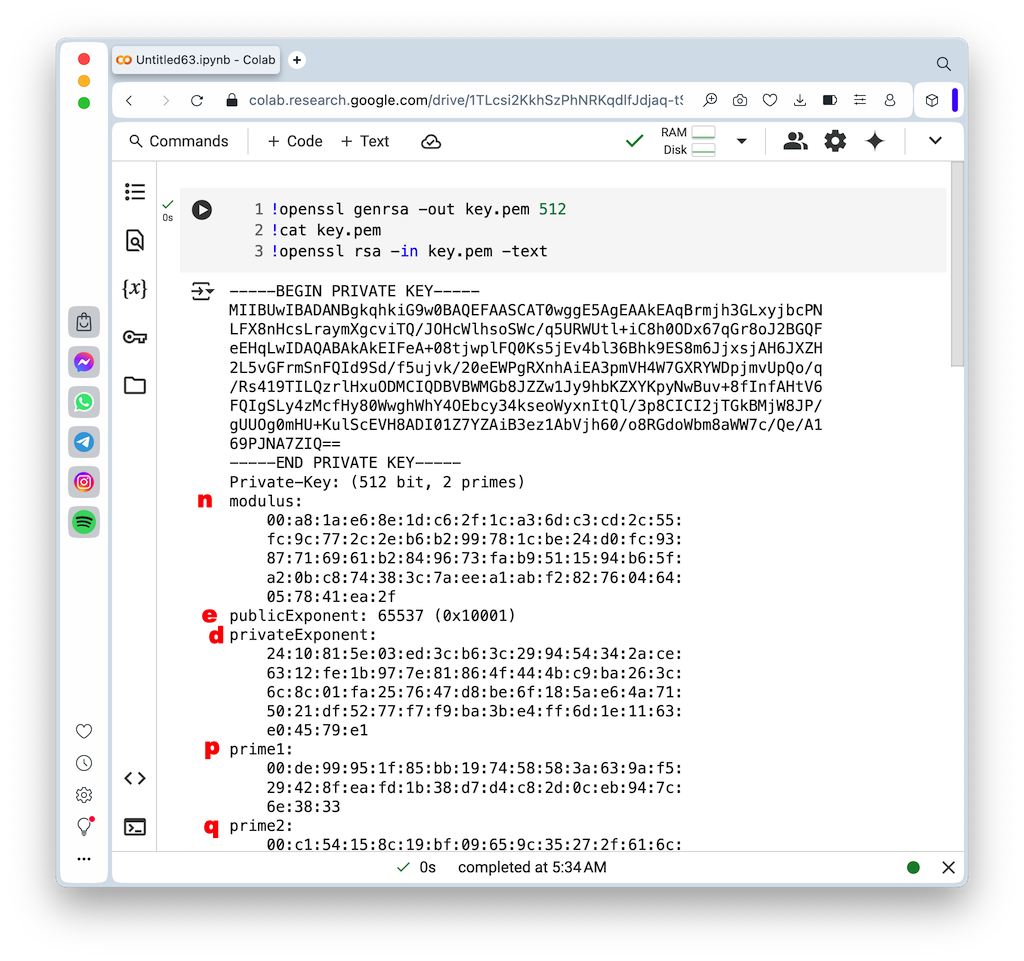The image size is (1024, 961).
Task: Click the RAM Disk usage indicator
Action: point(688,141)
